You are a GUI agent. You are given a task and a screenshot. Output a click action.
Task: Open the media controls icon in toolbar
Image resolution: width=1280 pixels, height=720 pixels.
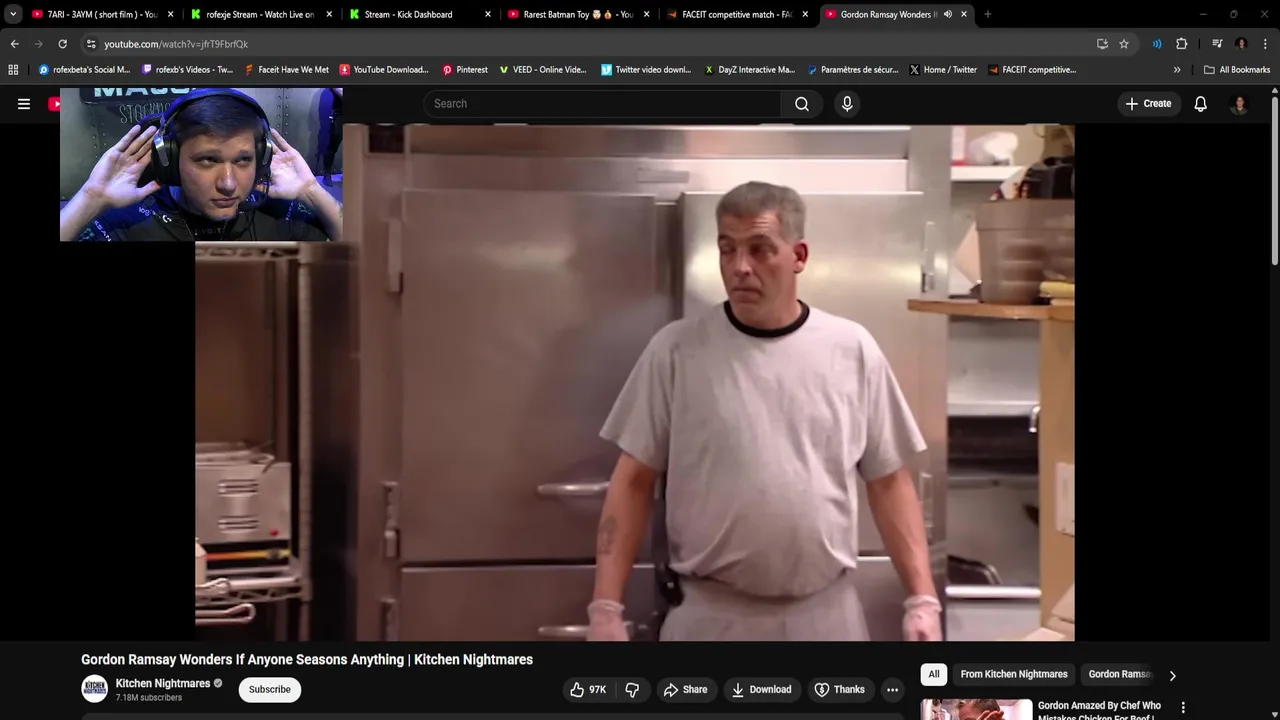coord(1217,44)
